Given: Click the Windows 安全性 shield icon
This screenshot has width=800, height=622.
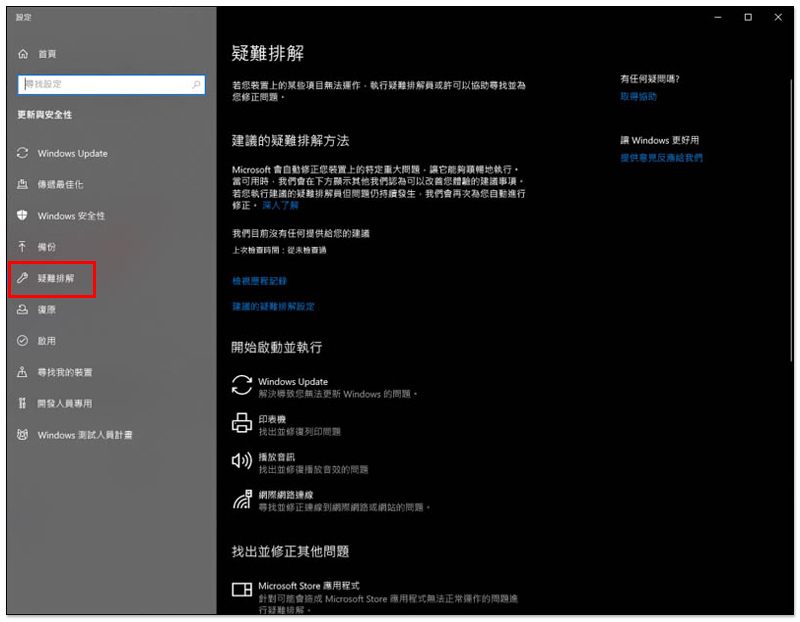Looking at the screenshot, I should coord(22,215).
